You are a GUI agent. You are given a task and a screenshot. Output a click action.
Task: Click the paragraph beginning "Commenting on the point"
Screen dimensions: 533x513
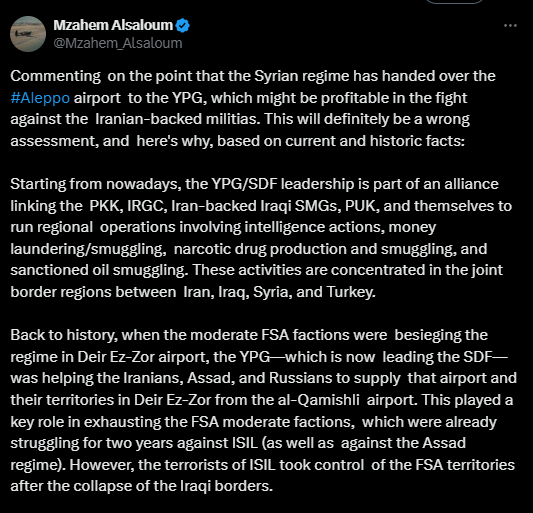click(x=253, y=108)
